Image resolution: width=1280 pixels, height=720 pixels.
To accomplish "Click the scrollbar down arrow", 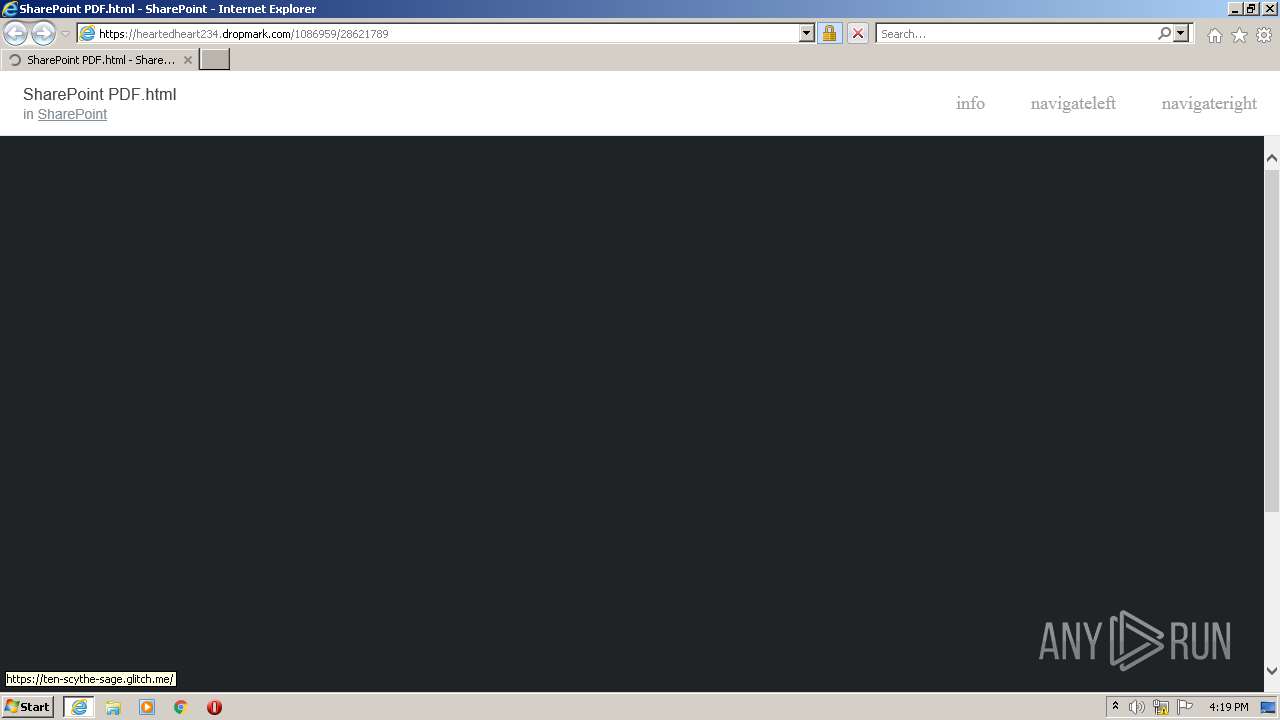I will 1272,671.
